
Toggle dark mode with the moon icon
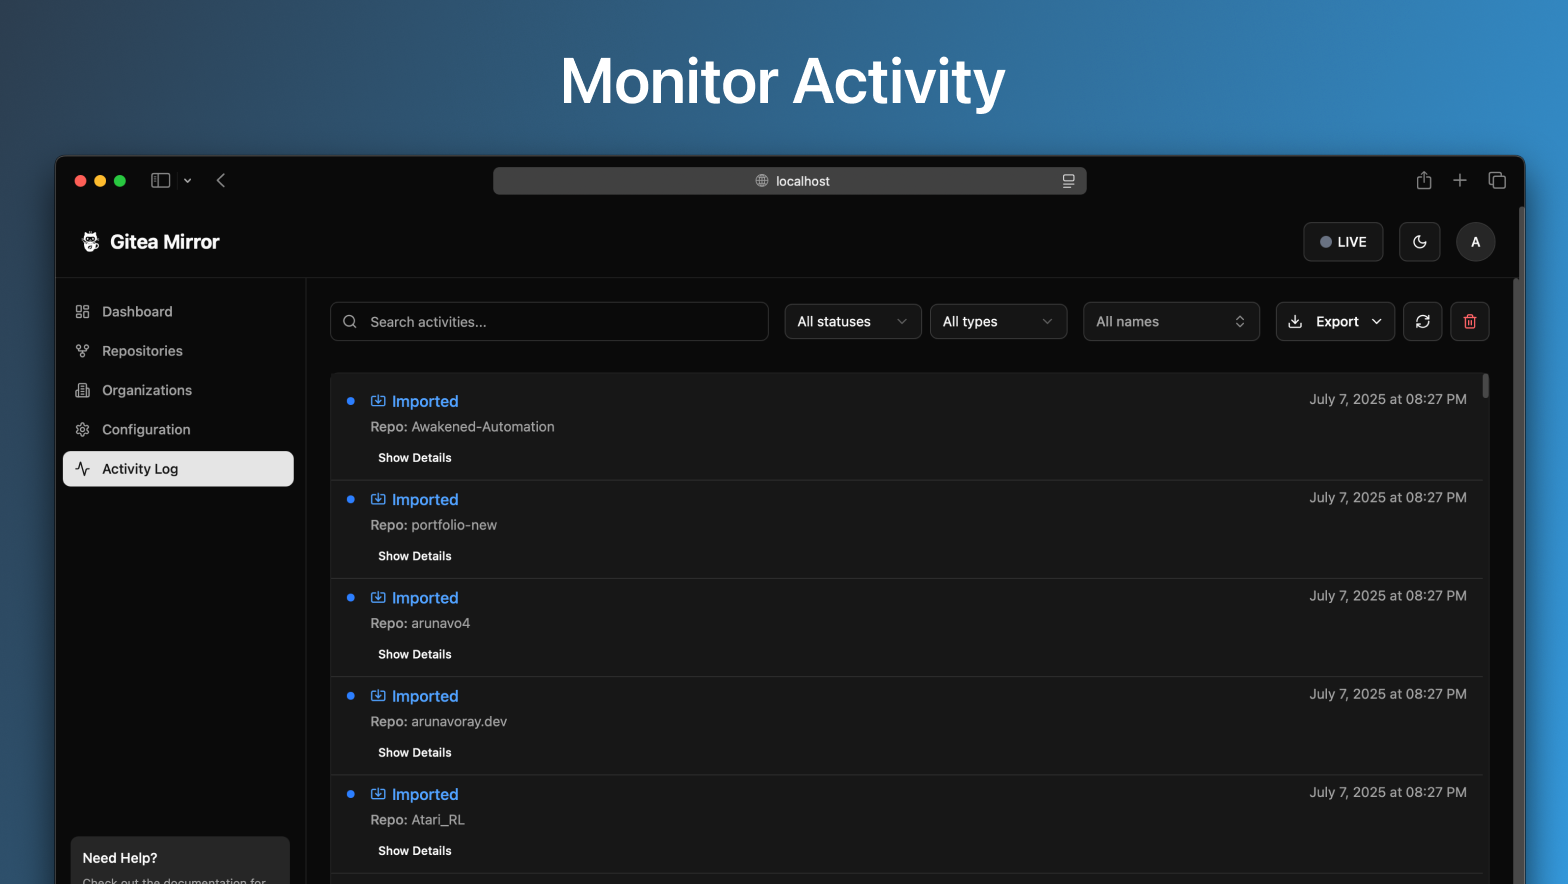click(1419, 242)
